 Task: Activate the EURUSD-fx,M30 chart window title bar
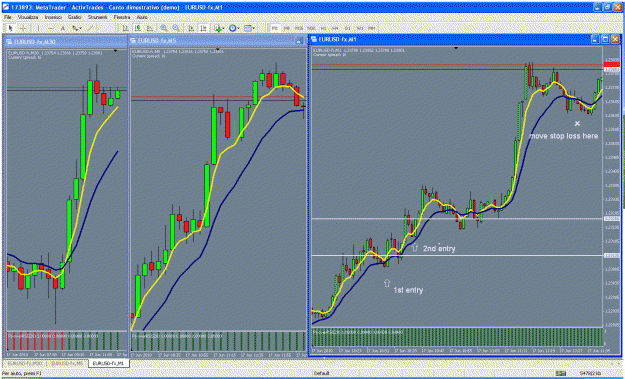point(65,41)
